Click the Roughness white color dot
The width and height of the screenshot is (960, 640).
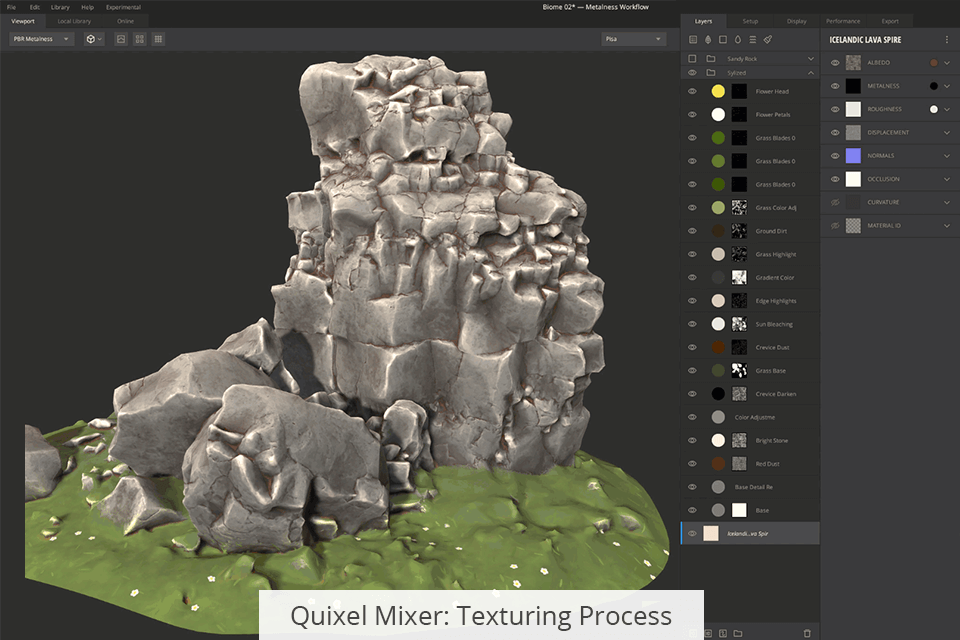(934, 109)
